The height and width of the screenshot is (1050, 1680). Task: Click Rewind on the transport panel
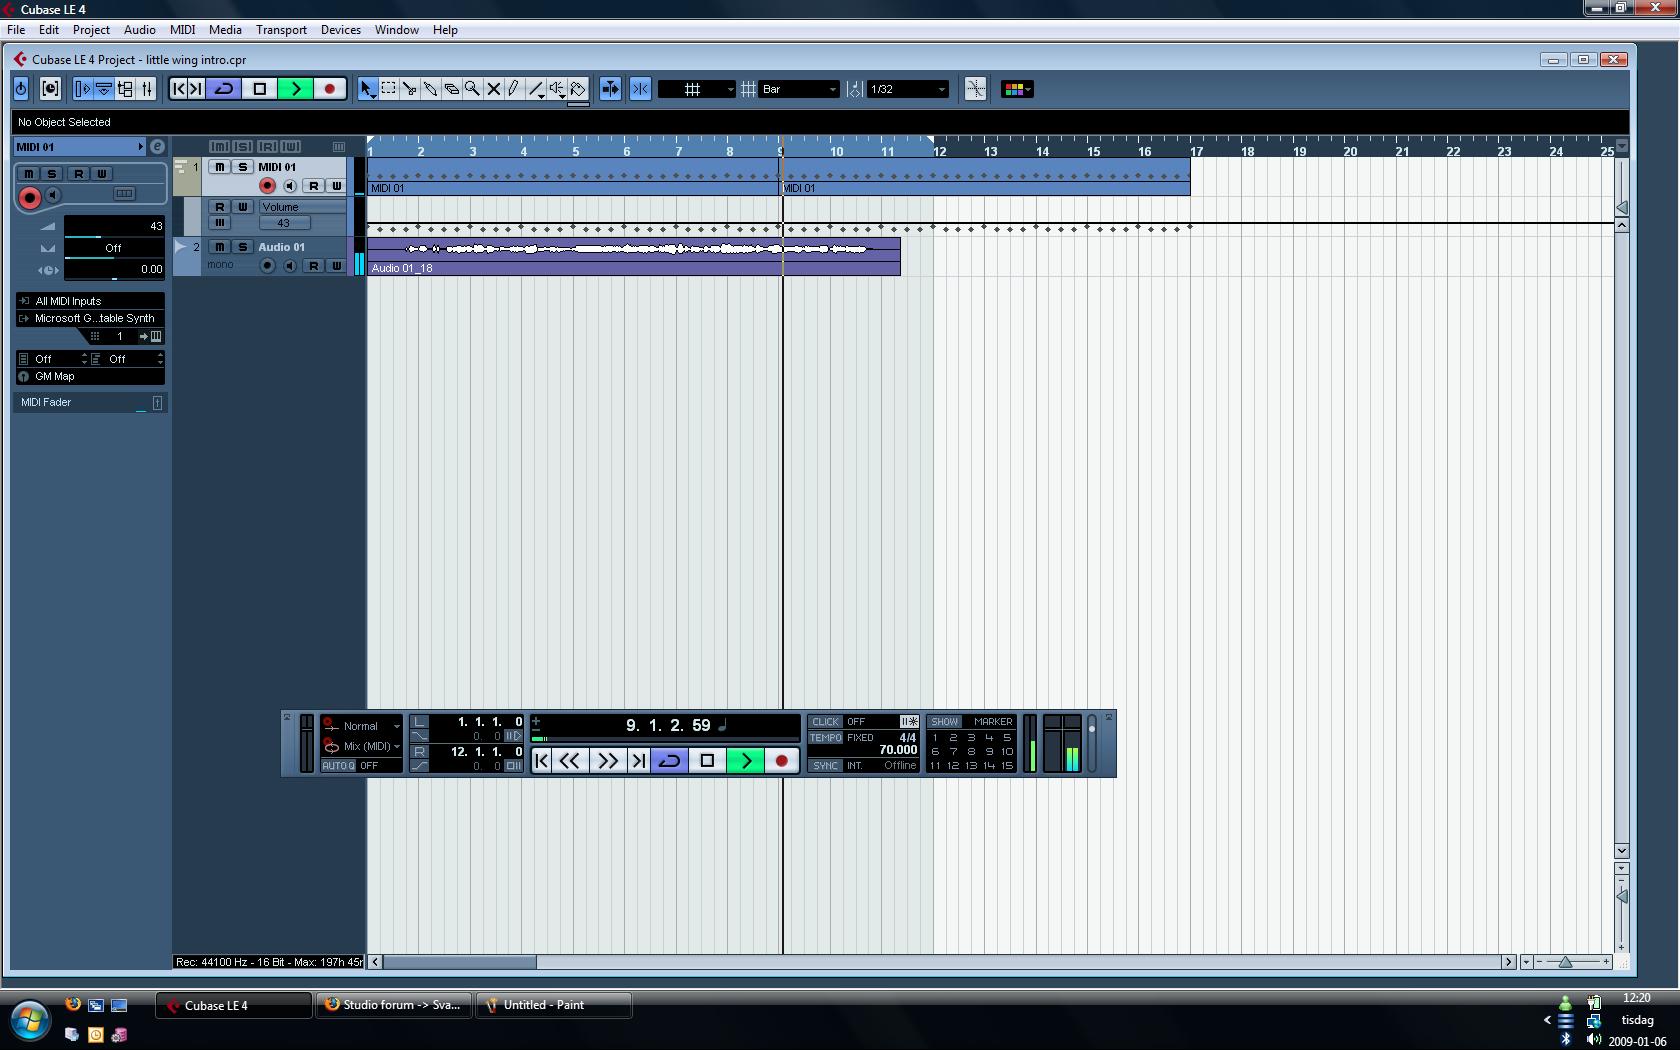click(570, 761)
